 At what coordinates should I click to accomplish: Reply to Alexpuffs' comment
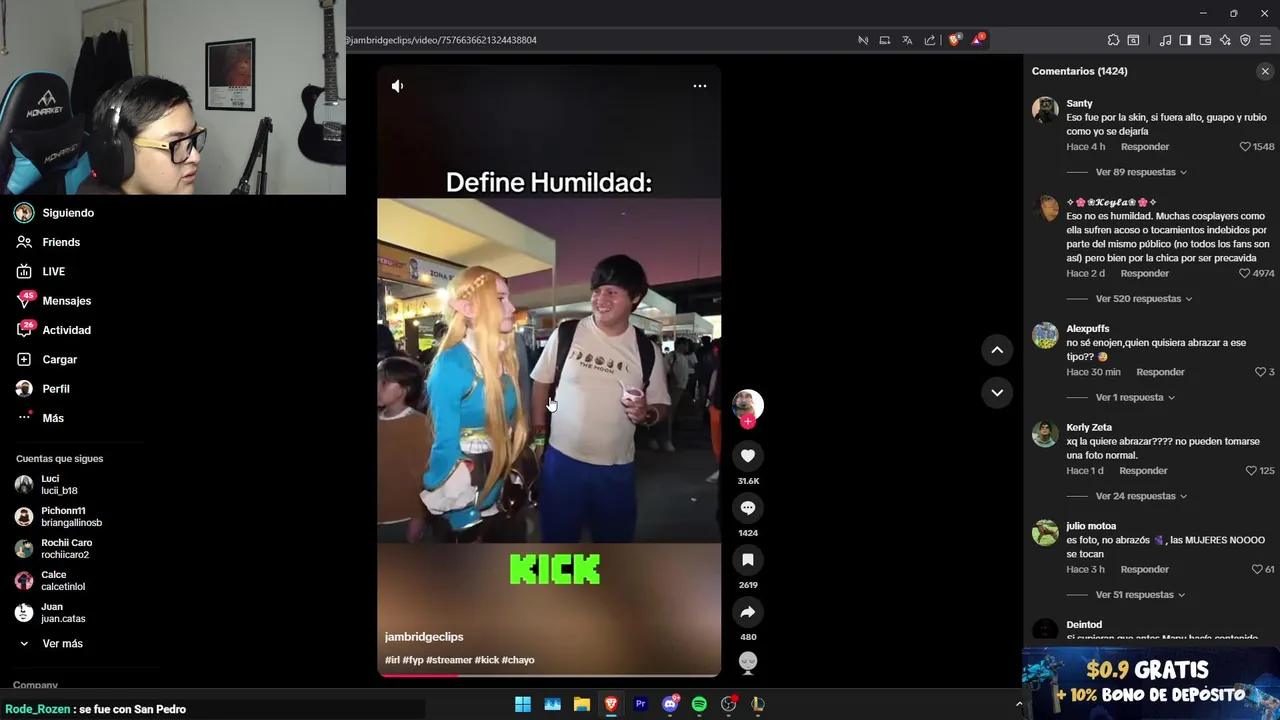[x=1160, y=372]
